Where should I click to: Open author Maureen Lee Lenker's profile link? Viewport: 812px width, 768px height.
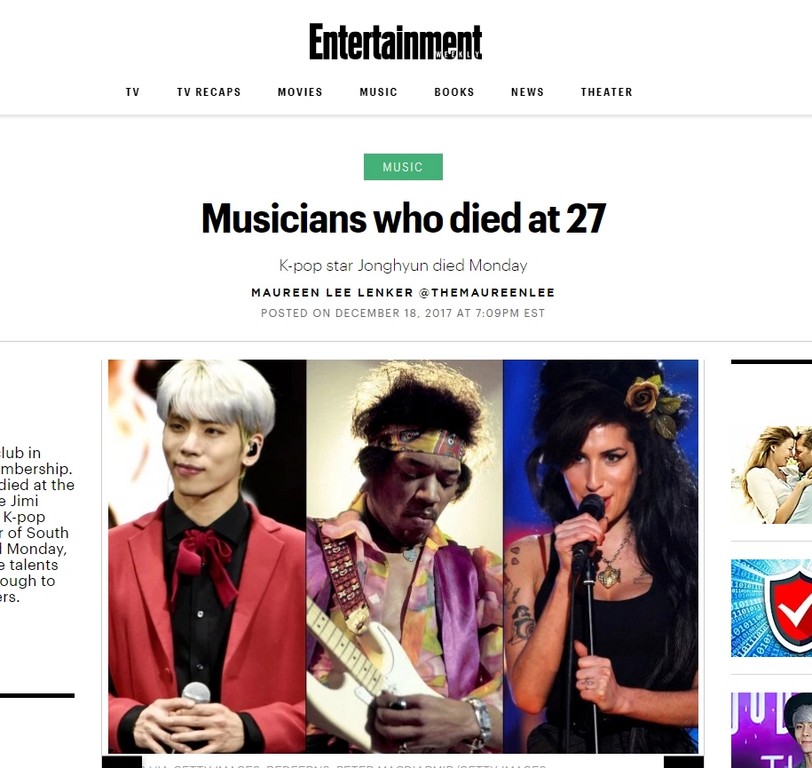pyautogui.click(x=332, y=293)
